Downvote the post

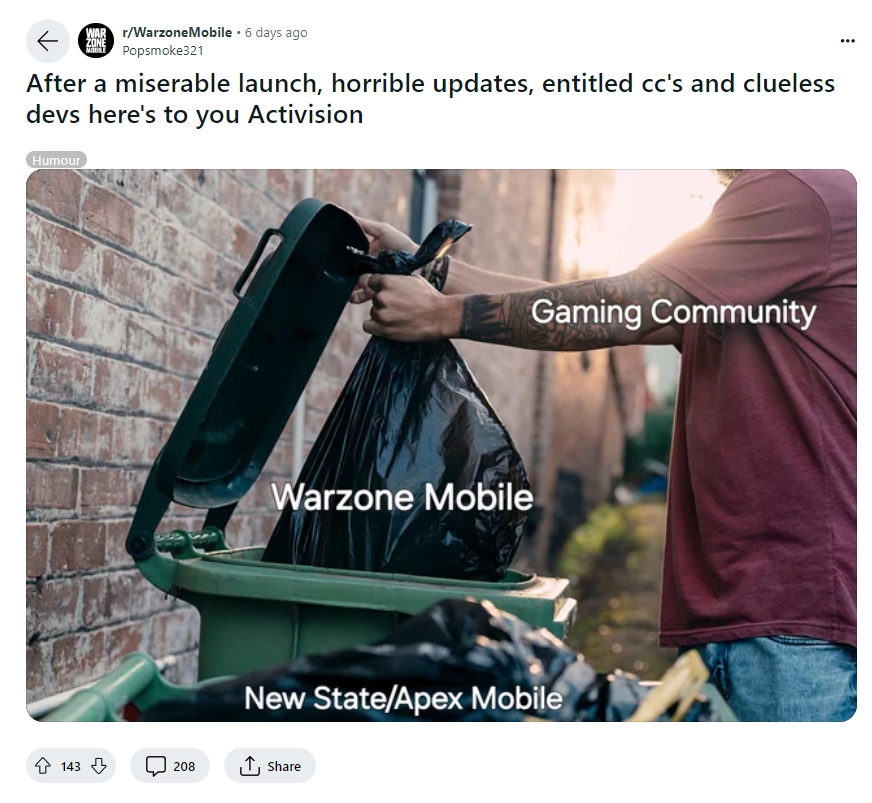point(98,766)
